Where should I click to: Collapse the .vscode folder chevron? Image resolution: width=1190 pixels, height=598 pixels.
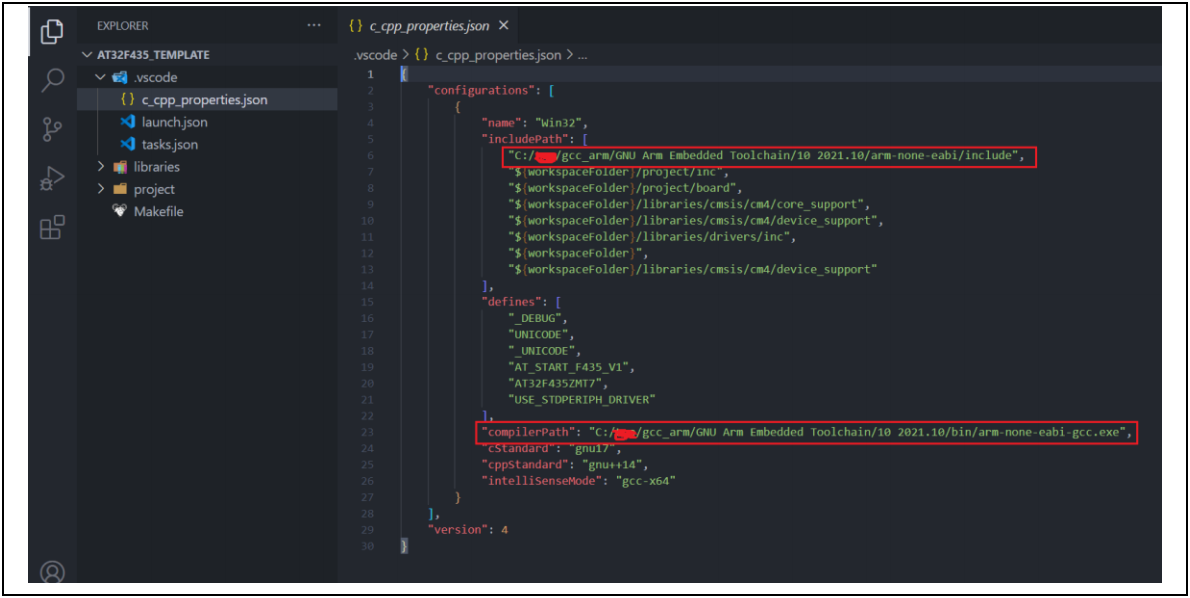point(100,77)
